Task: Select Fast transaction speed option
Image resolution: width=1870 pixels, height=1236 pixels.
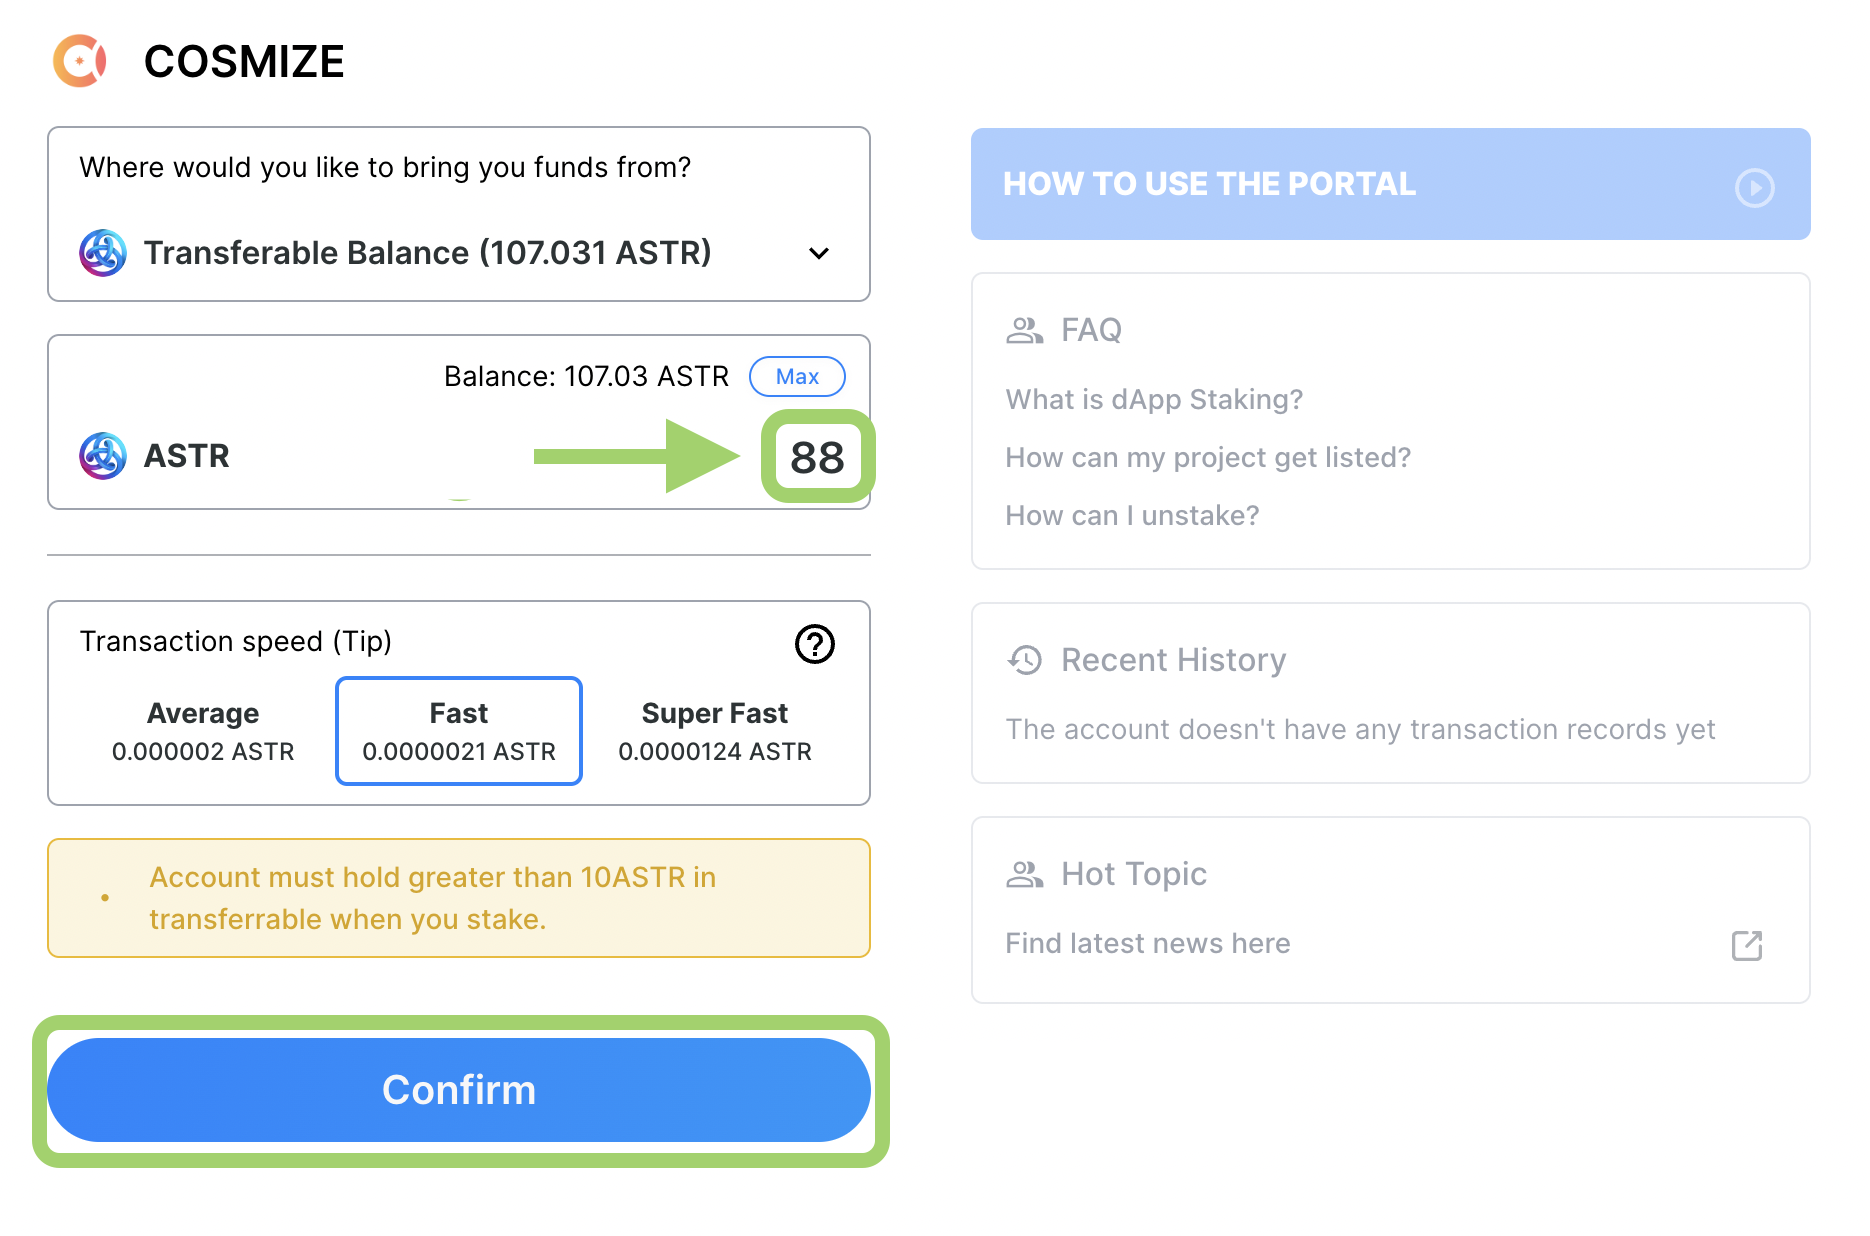Action: [459, 731]
